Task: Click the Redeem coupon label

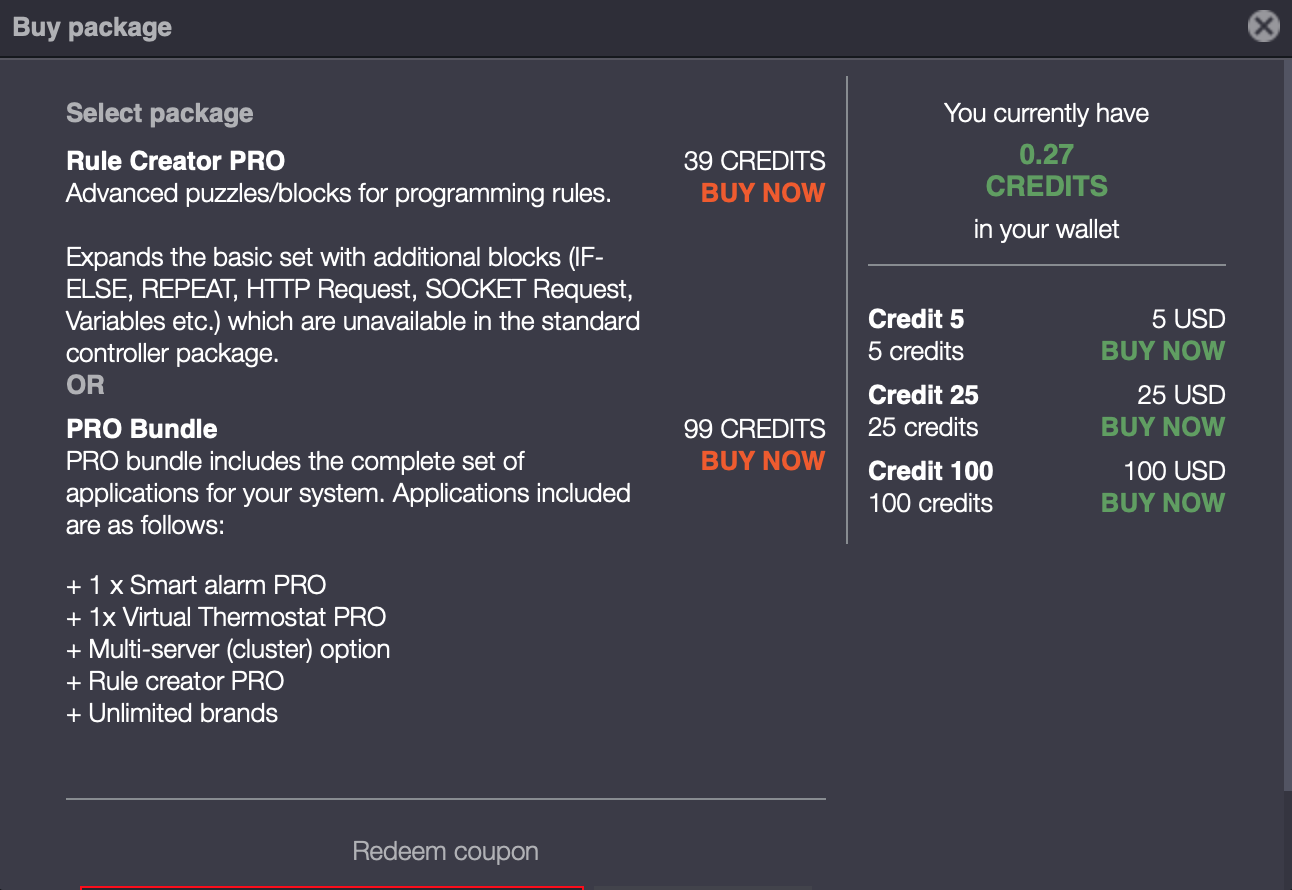Action: click(x=445, y=852)
